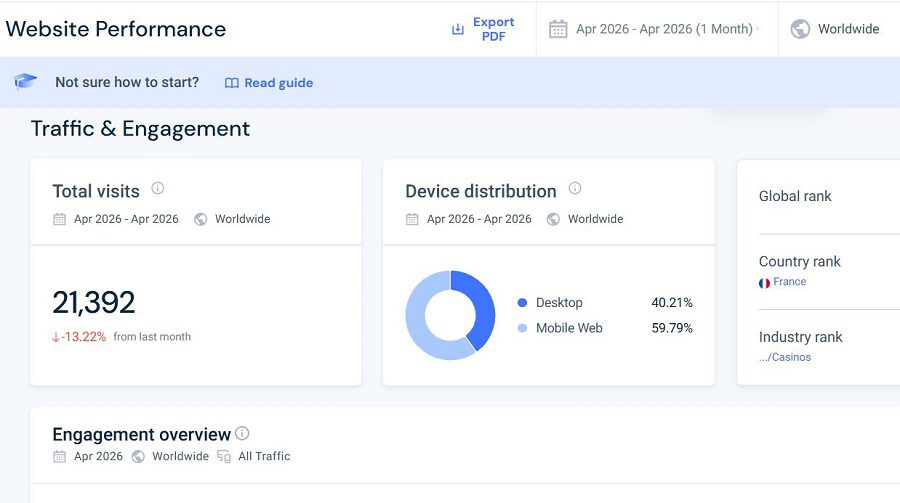
Task: Open the Worldwide country selector dropdown
Action: tap(835, 29)
